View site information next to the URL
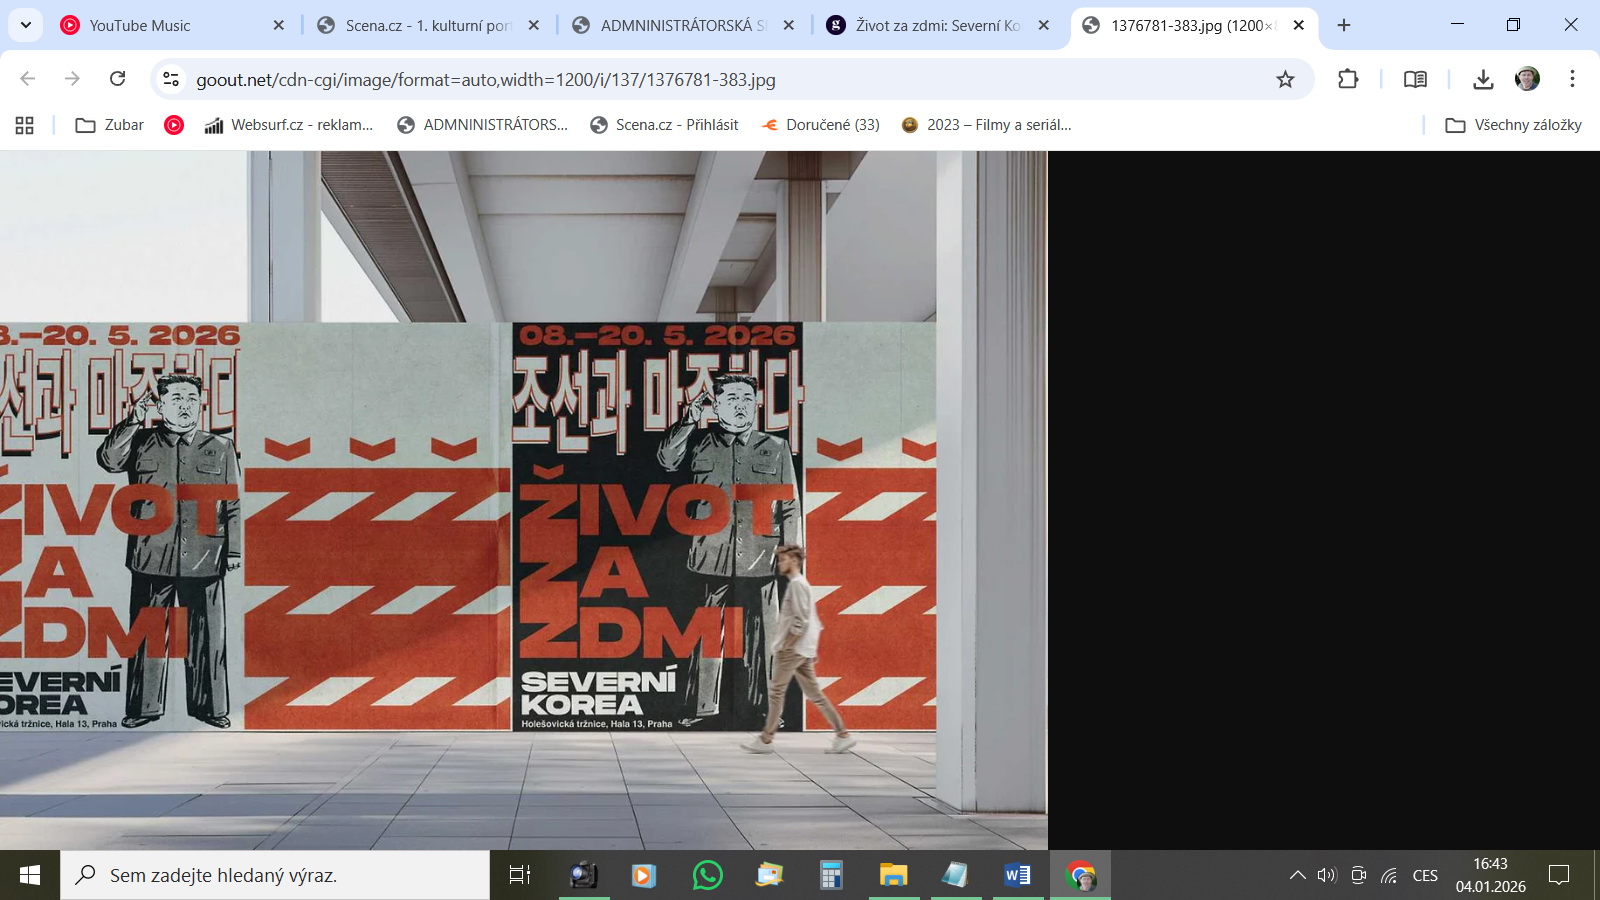The image size is (1600, 900). pyautogui.click(x=168, y=78)
